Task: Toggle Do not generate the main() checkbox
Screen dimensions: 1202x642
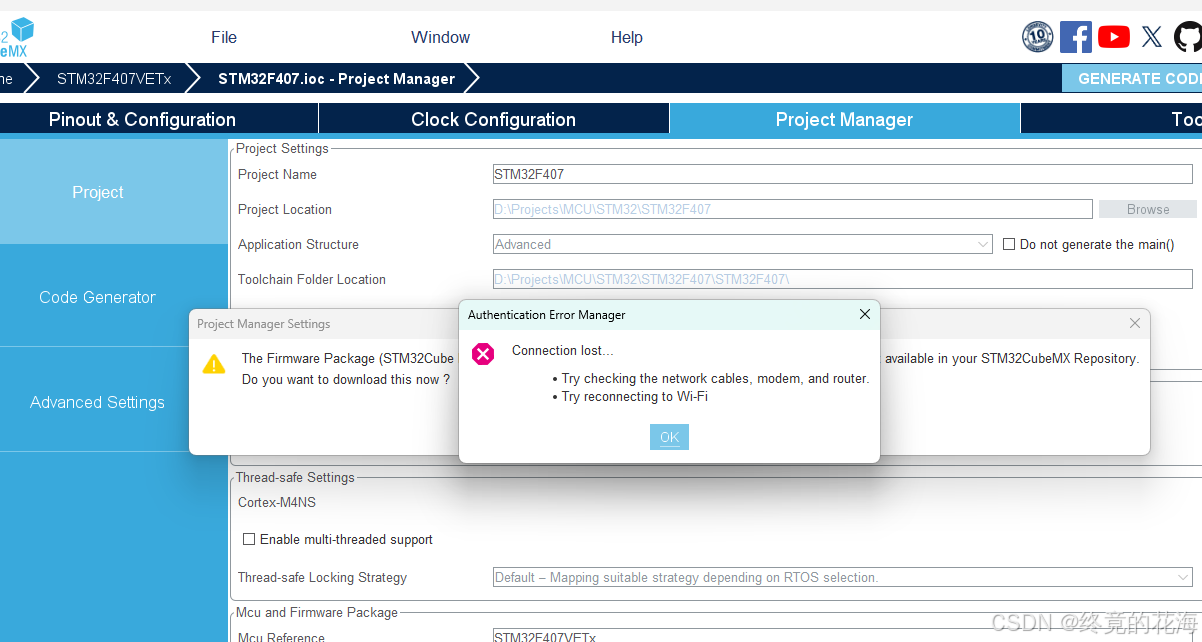Action: pyautogui.click(x=1009, y=244)
